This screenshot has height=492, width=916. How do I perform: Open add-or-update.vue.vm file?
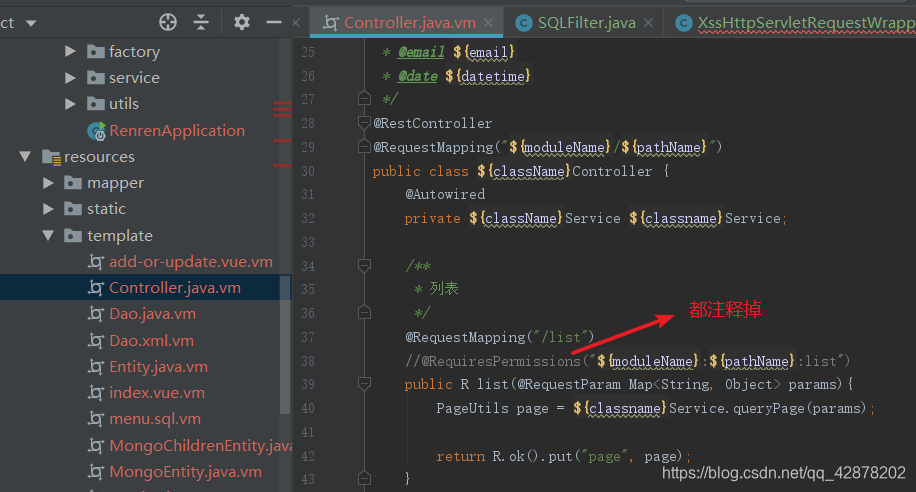(x=191, y=261)
